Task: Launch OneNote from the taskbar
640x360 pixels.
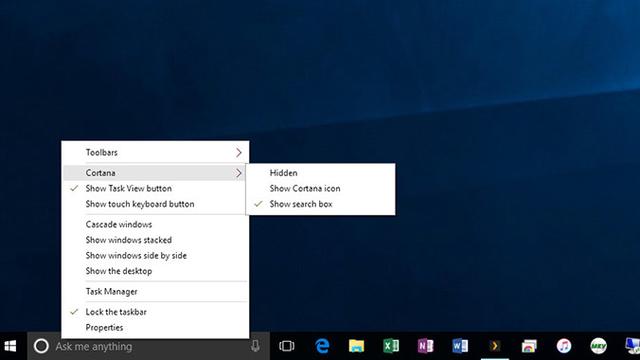Action: [x=425, y=346]
